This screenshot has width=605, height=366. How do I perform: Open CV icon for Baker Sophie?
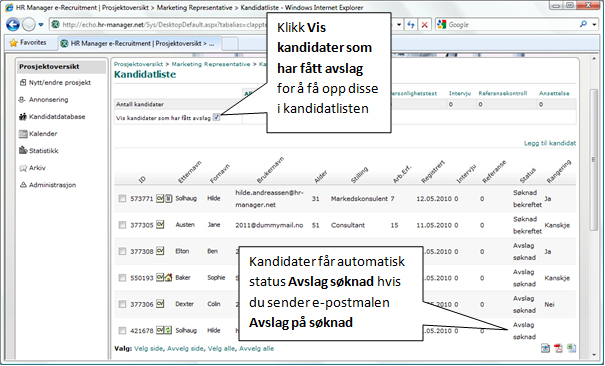coord(160,277)
